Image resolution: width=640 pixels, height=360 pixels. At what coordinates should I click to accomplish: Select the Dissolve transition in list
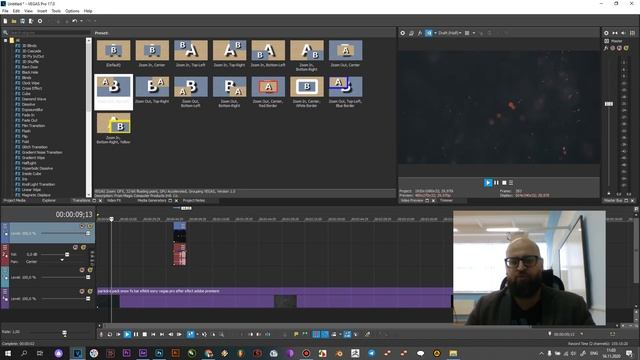pos(28,104)
